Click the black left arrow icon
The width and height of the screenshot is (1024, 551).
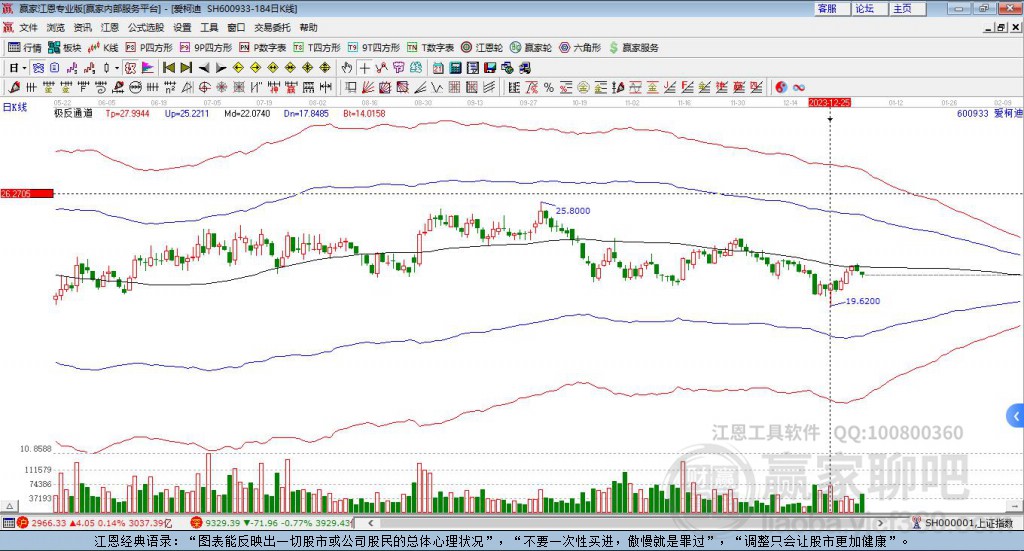pos(204,68)
